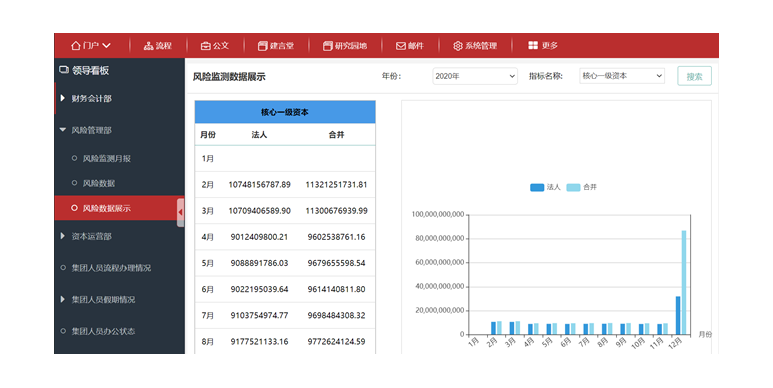The width and height of the screenshot is (773, 388).
Task: Open the 年份 dropdown showing 2020年
Action: coord(475,76)
